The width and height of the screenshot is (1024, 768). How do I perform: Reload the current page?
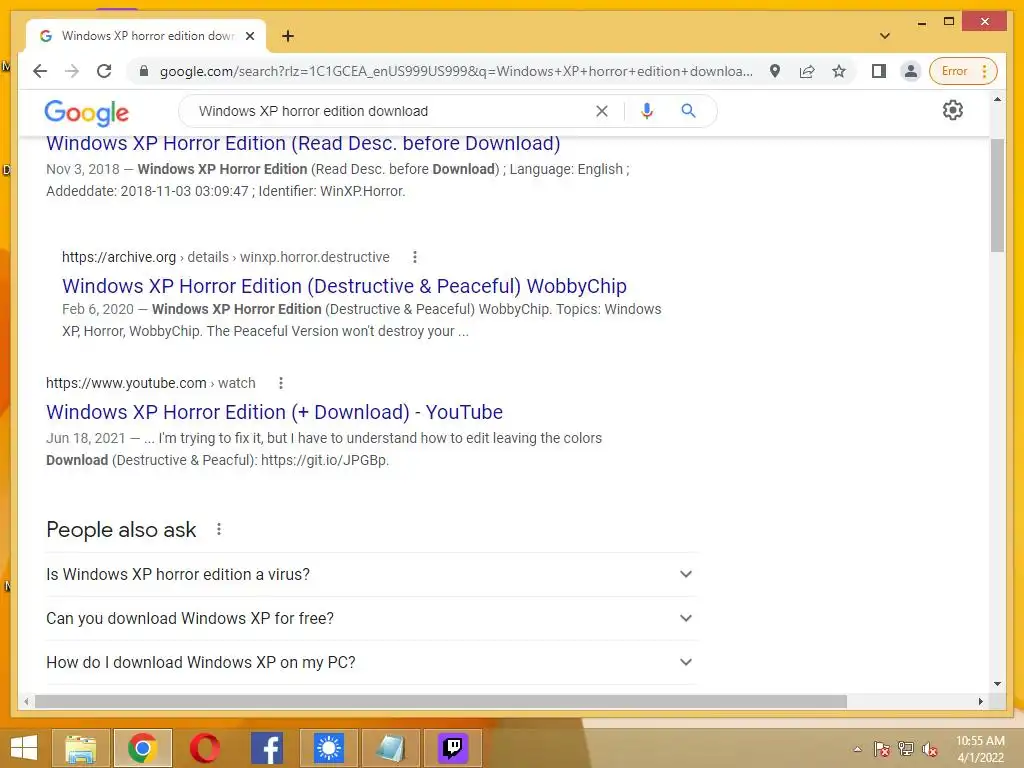(104, 71)
